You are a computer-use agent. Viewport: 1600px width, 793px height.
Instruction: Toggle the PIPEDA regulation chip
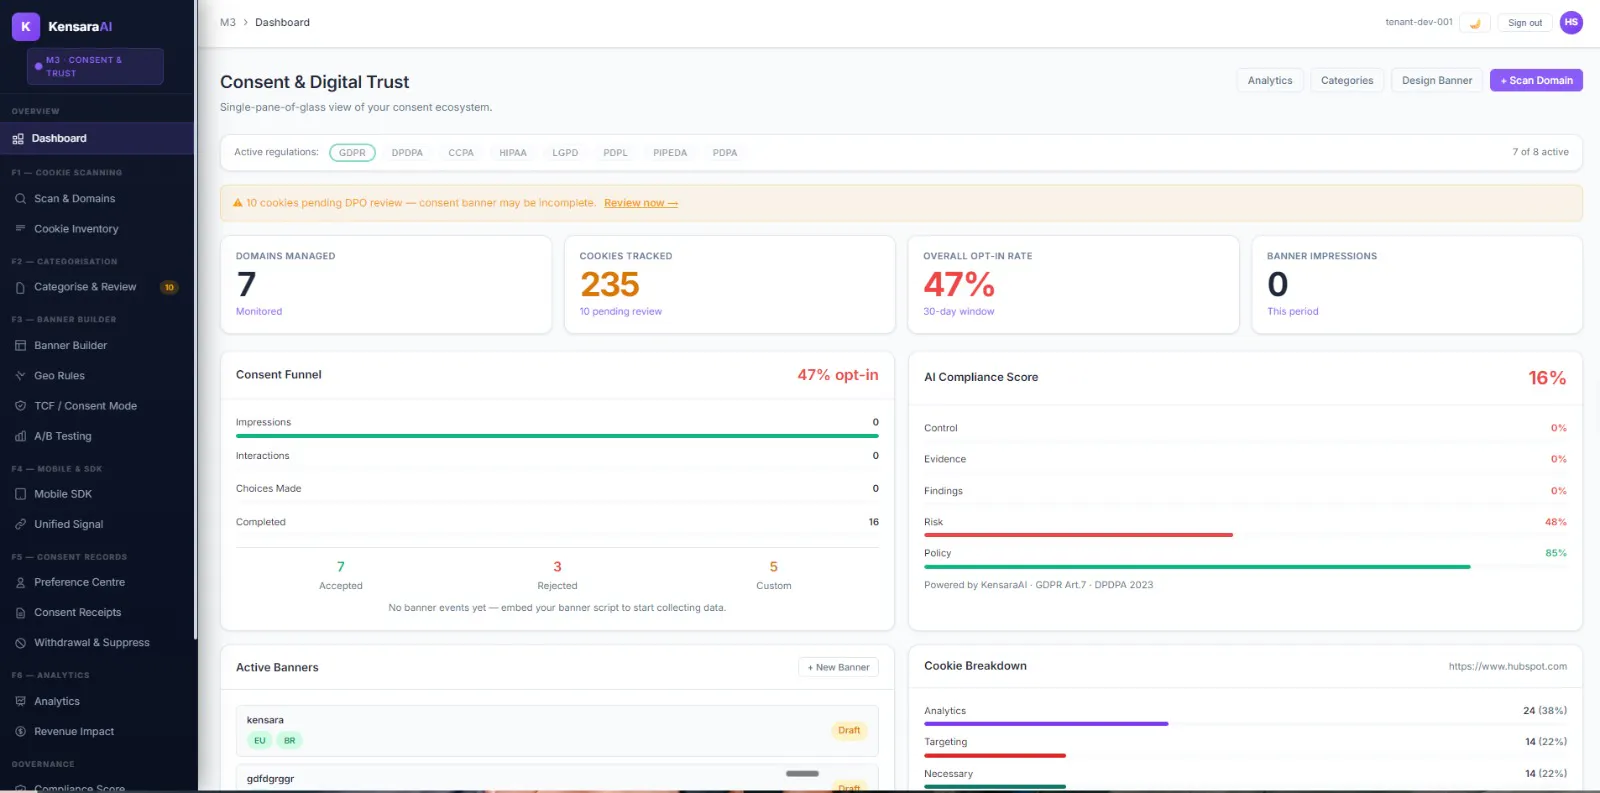tap(670, 153)
